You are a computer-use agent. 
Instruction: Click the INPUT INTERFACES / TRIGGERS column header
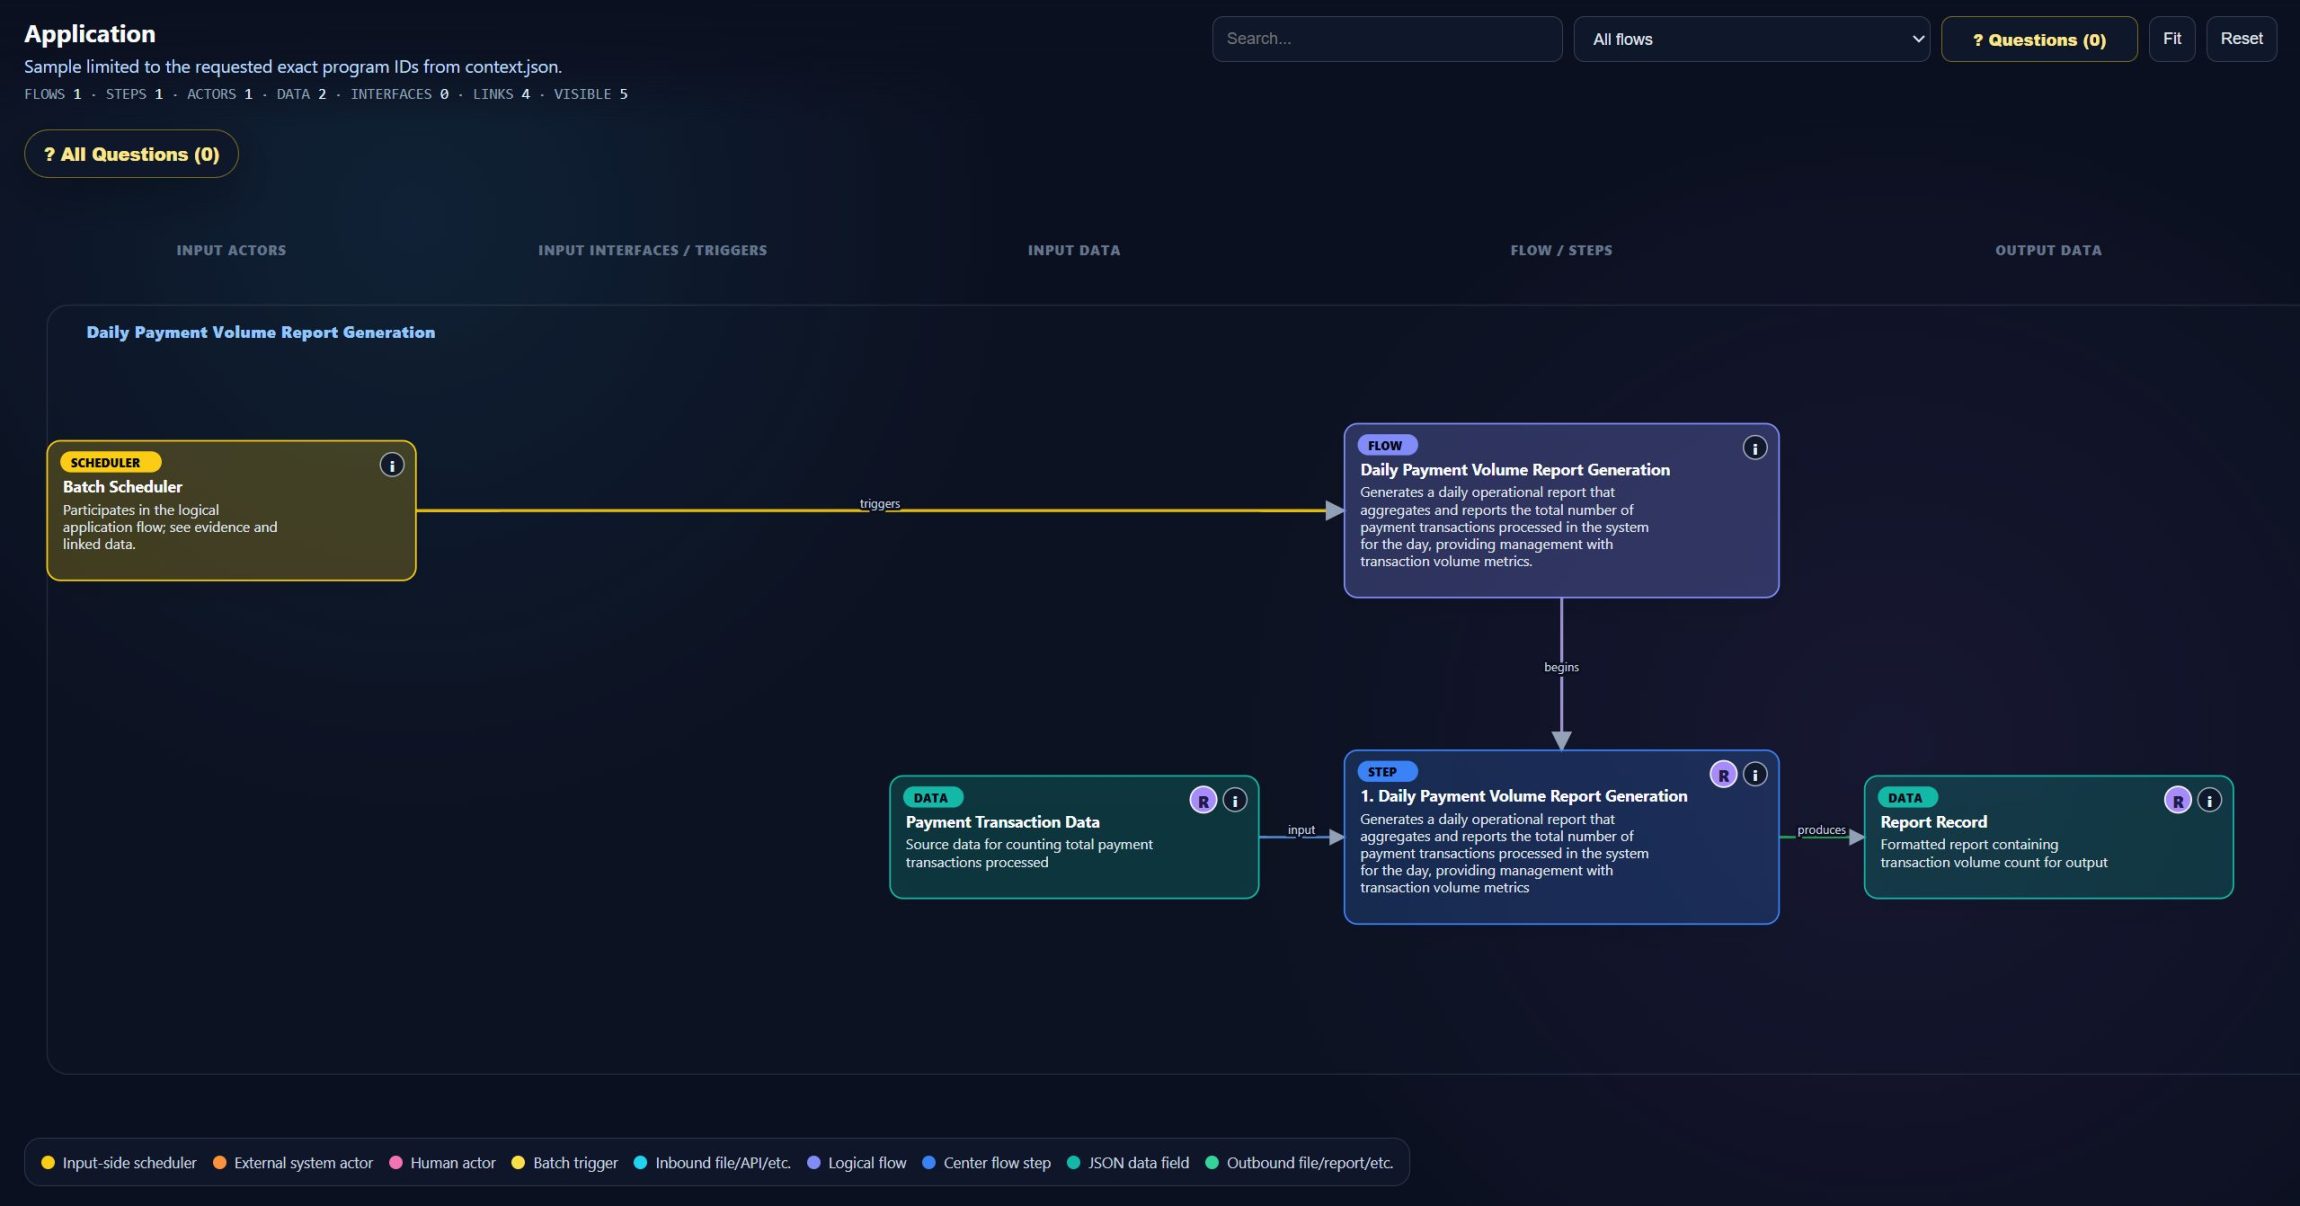[652, 250]
